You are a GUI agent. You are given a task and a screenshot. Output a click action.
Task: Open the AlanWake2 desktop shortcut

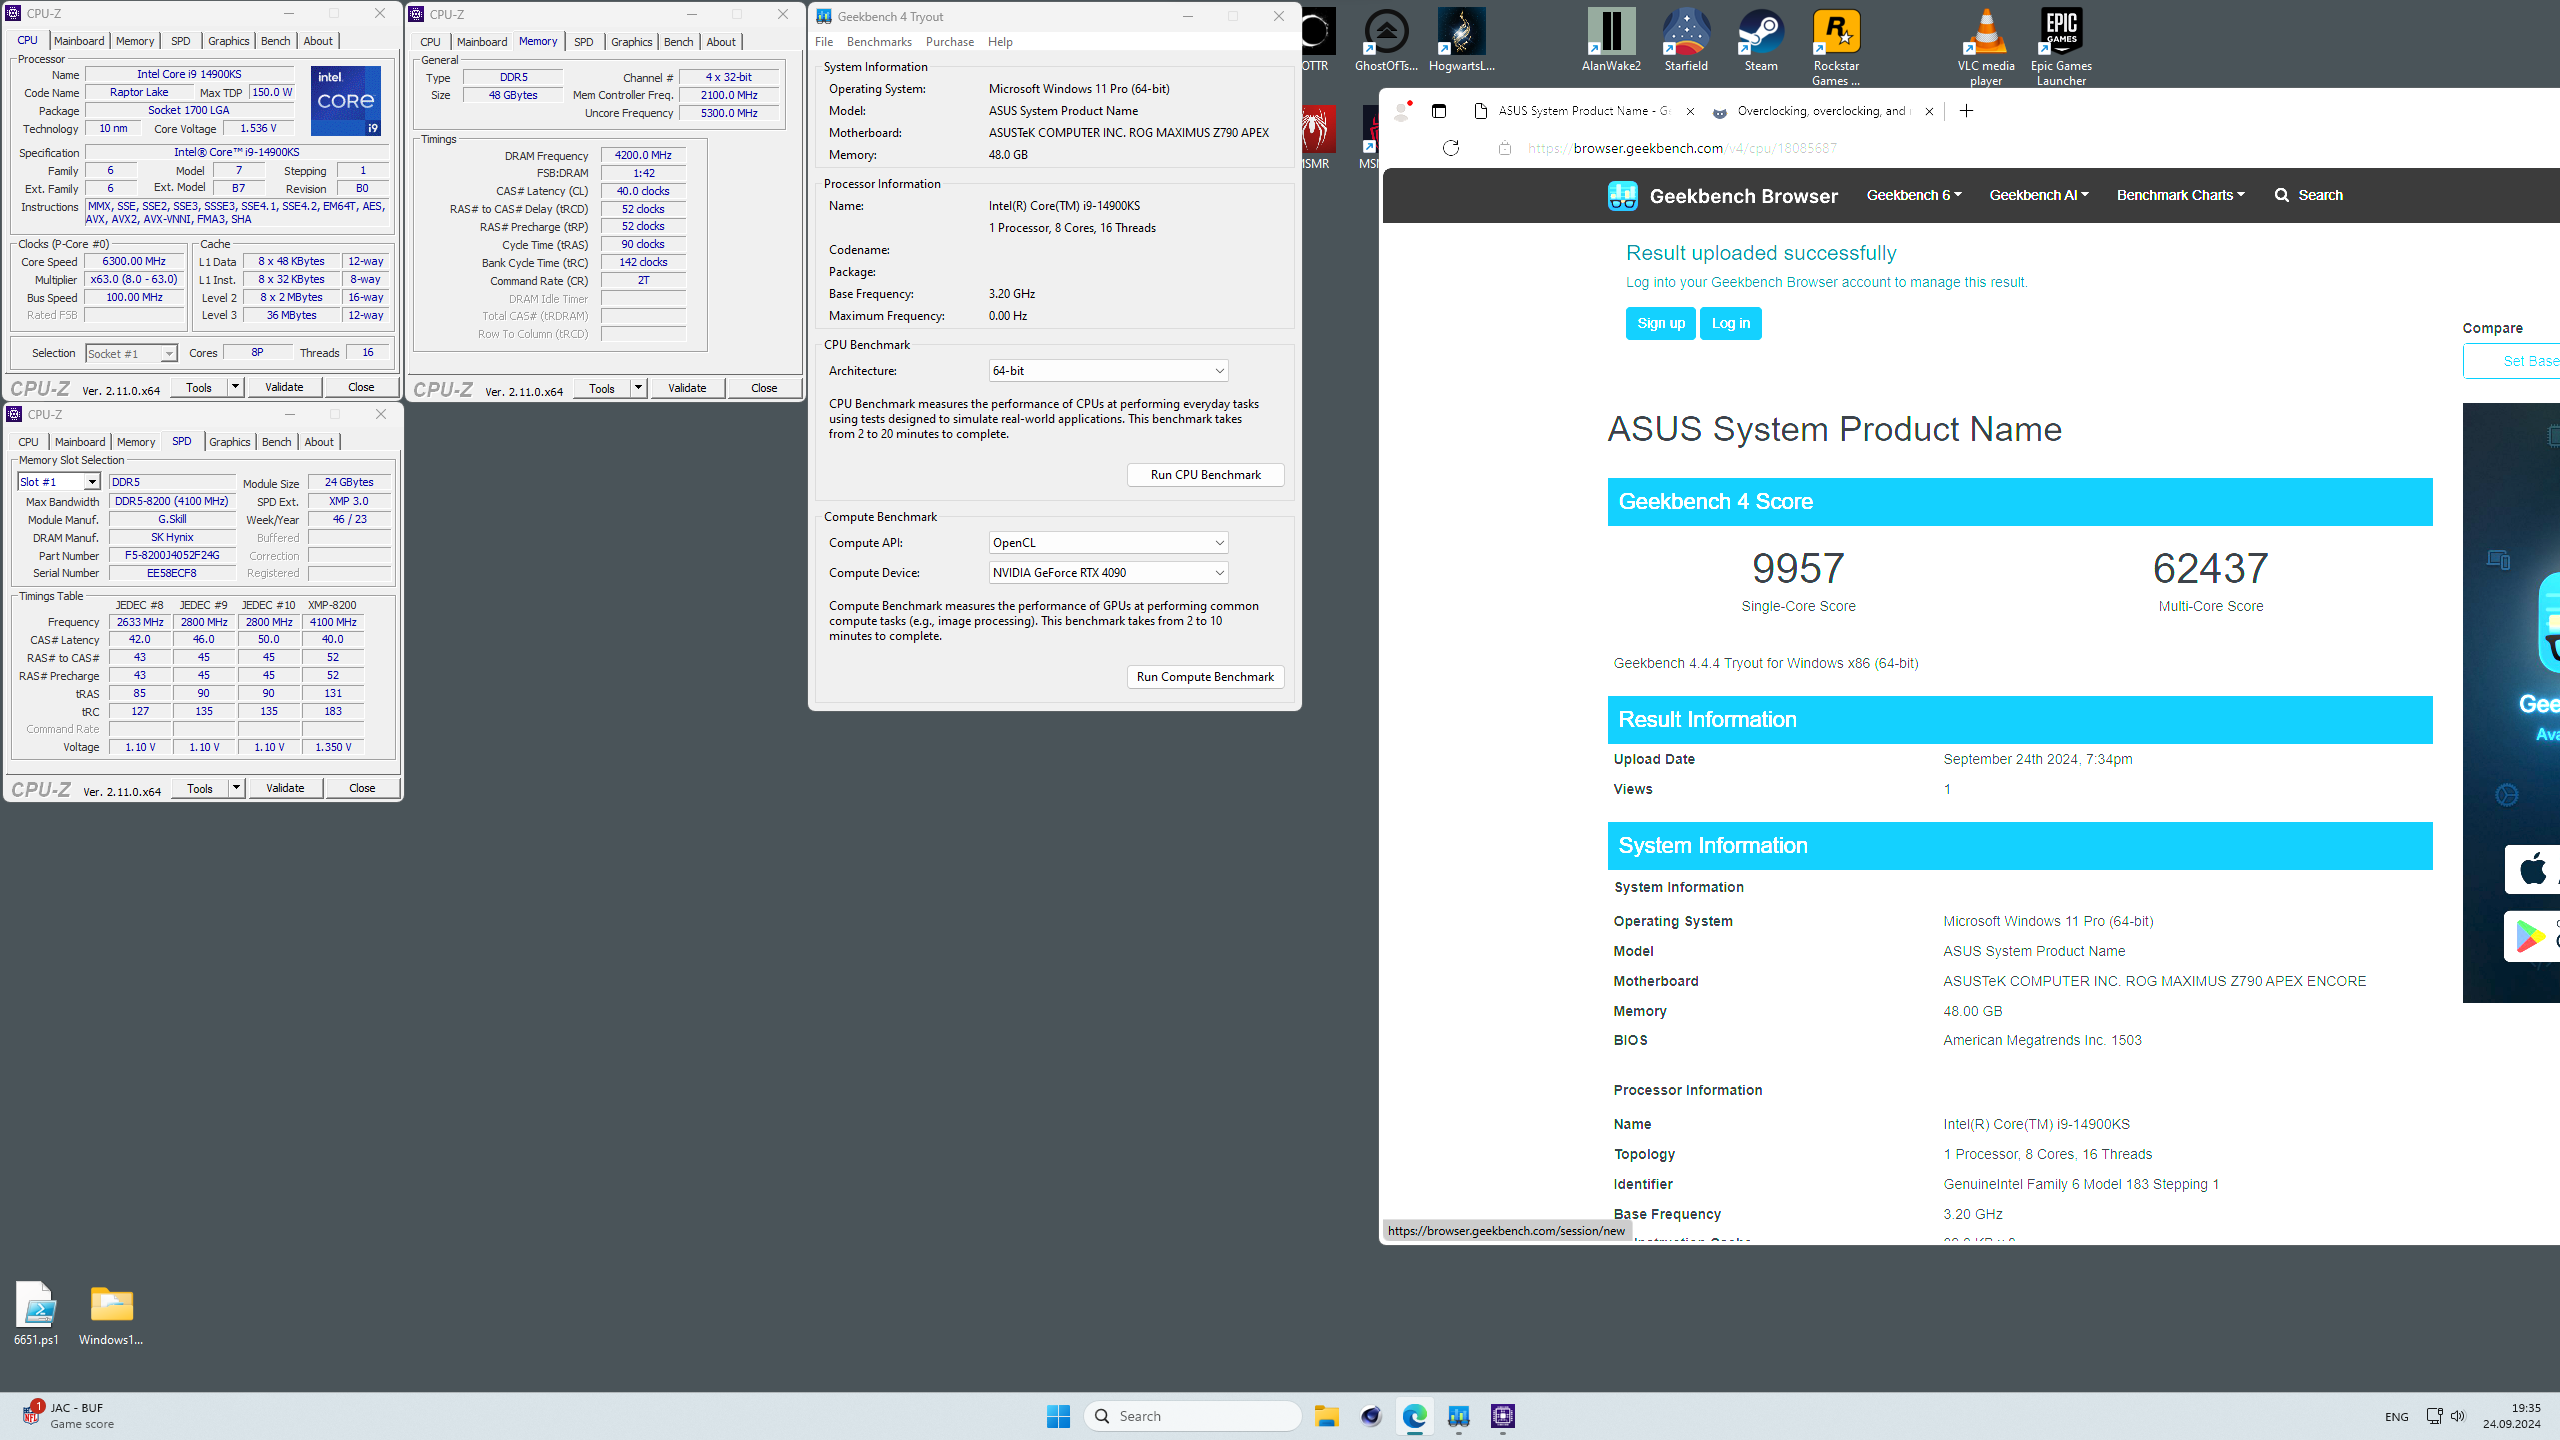(x=1610, y=40)
